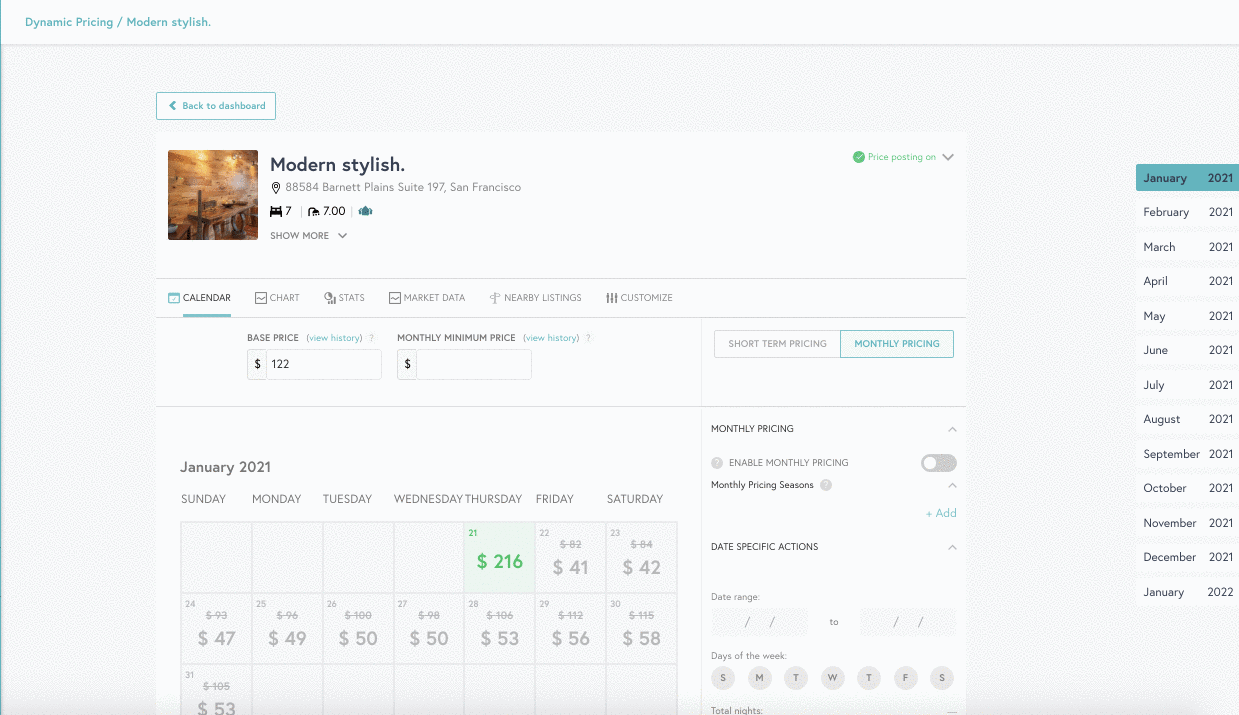Select January 22 cell priced $41
Screen dimensions: 1239x715
[x=571, y=557]
